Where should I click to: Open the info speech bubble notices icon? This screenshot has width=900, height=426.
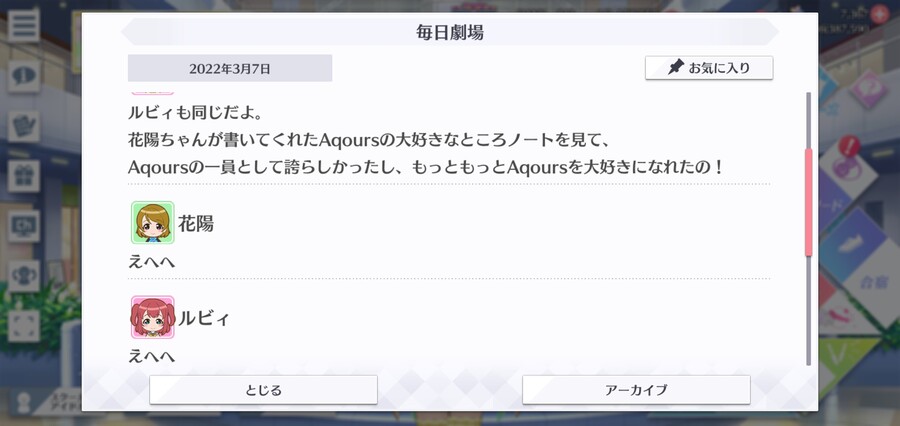point(24,76)
